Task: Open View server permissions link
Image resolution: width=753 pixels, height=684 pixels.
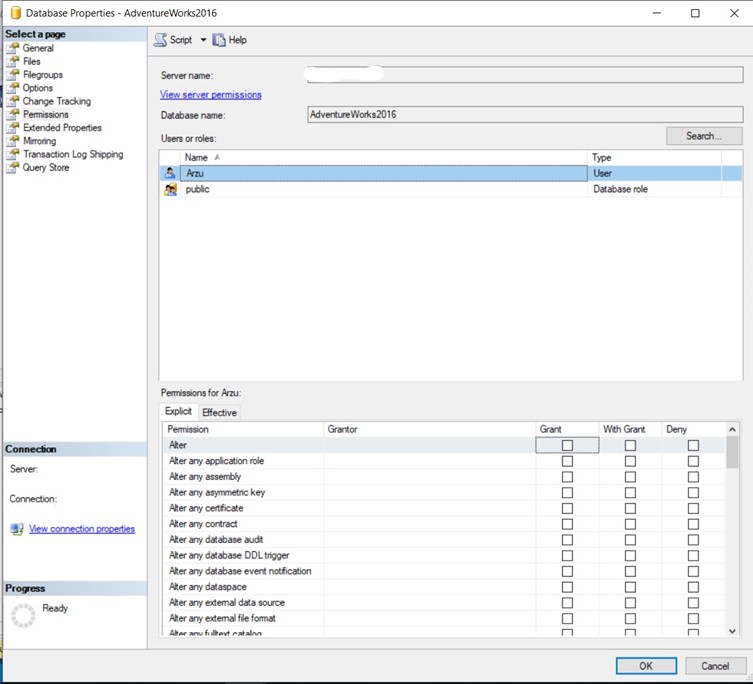Action: click(210, 95)
